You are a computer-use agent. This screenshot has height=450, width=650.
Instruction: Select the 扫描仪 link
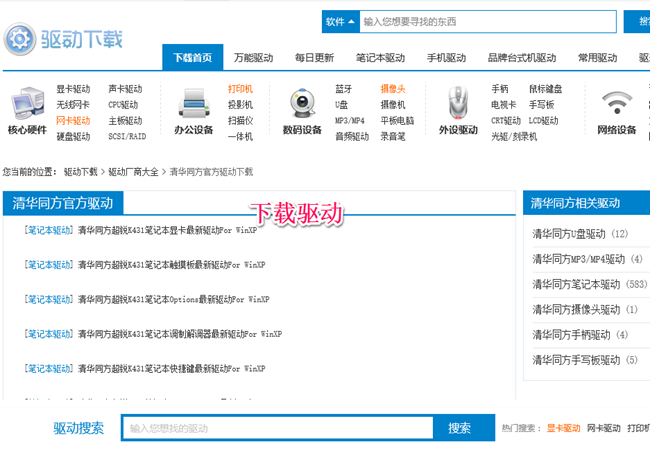tap(240, 121)
